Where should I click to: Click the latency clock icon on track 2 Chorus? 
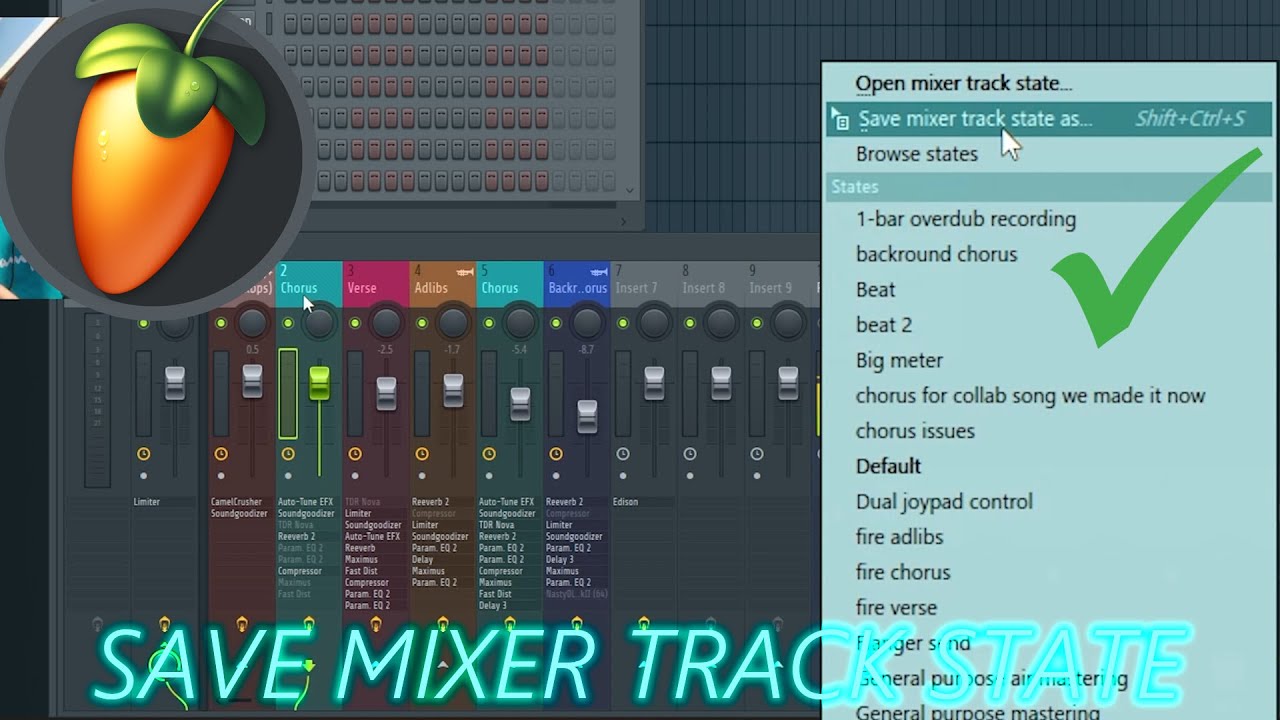[x=288, y=454]
